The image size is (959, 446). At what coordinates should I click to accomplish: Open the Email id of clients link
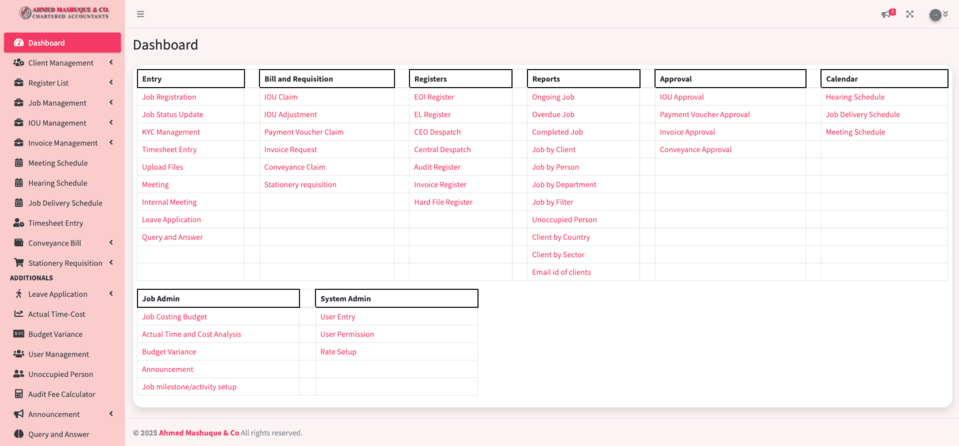pos(561,272)
